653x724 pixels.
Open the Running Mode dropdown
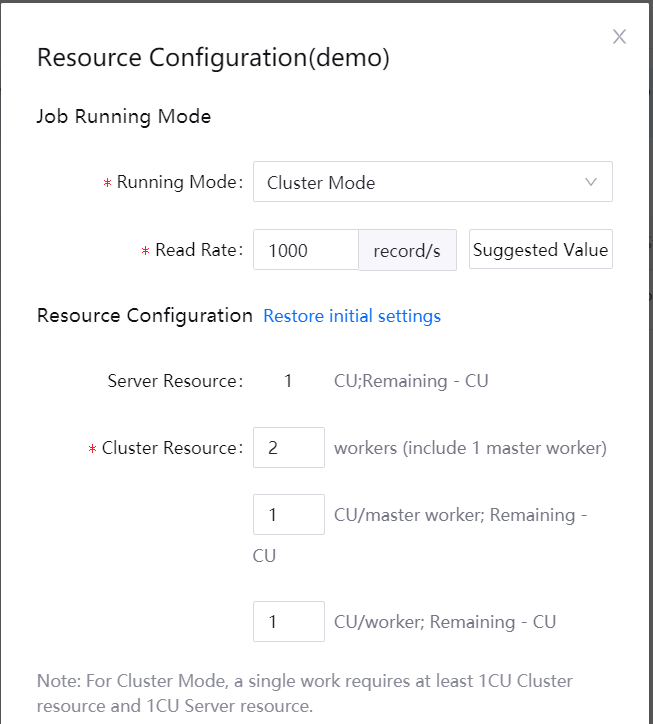tap(432, 182)
